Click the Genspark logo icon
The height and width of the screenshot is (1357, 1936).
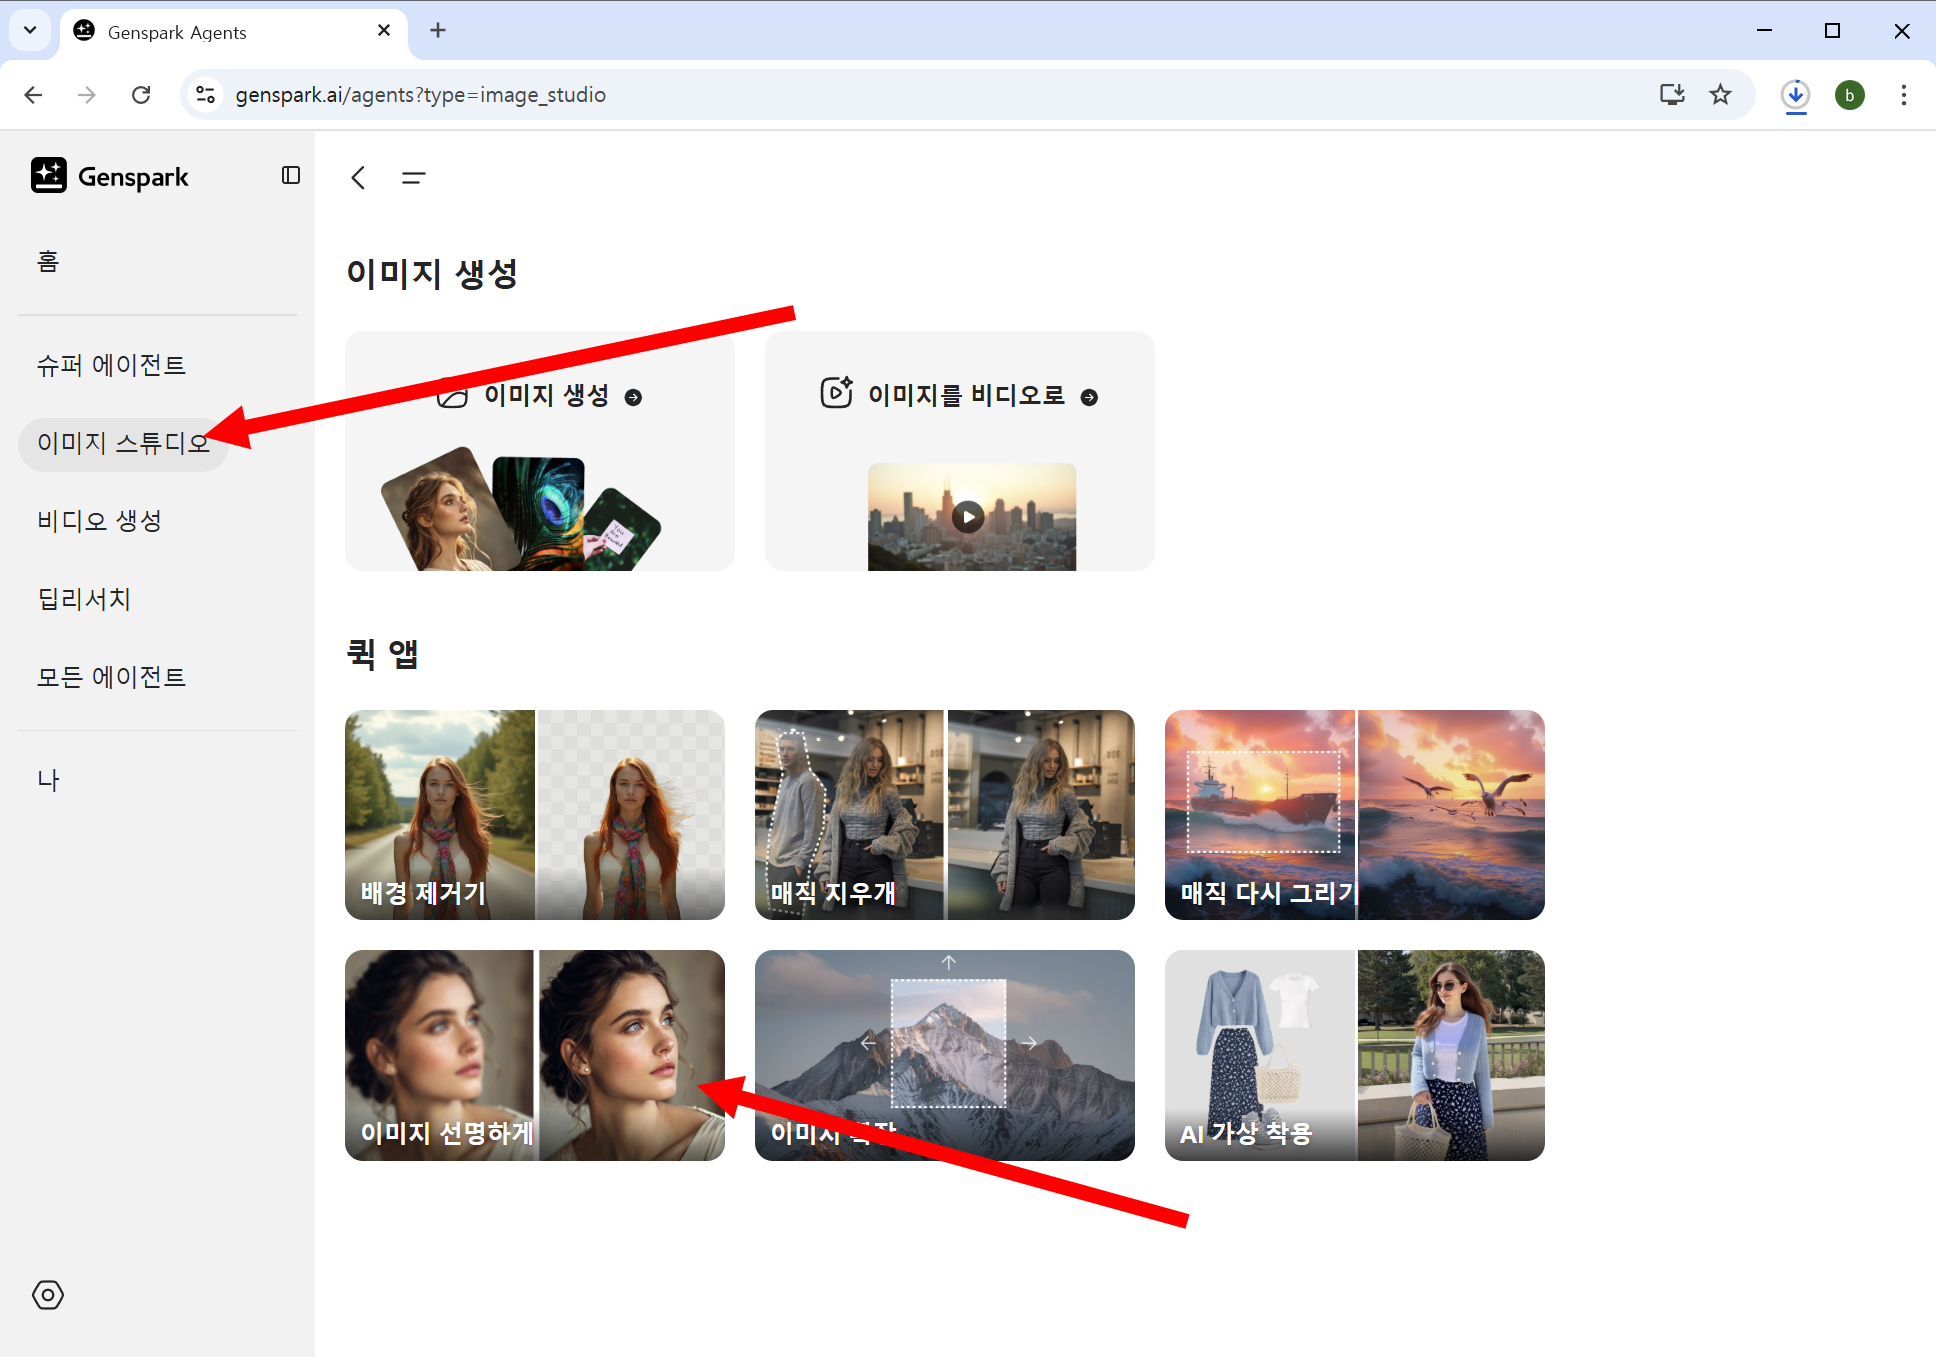pyautogui.click(x=48, y=176)
